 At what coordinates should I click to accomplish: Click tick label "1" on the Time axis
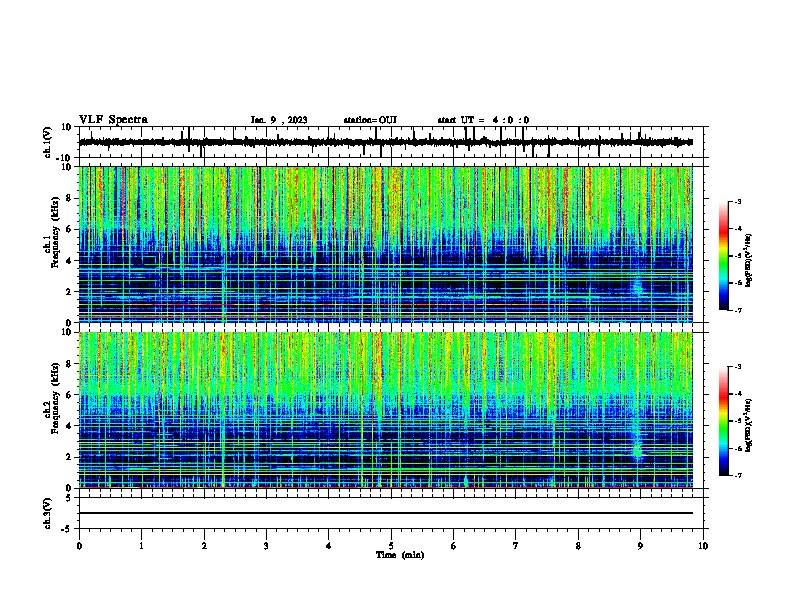coord(141,546)
